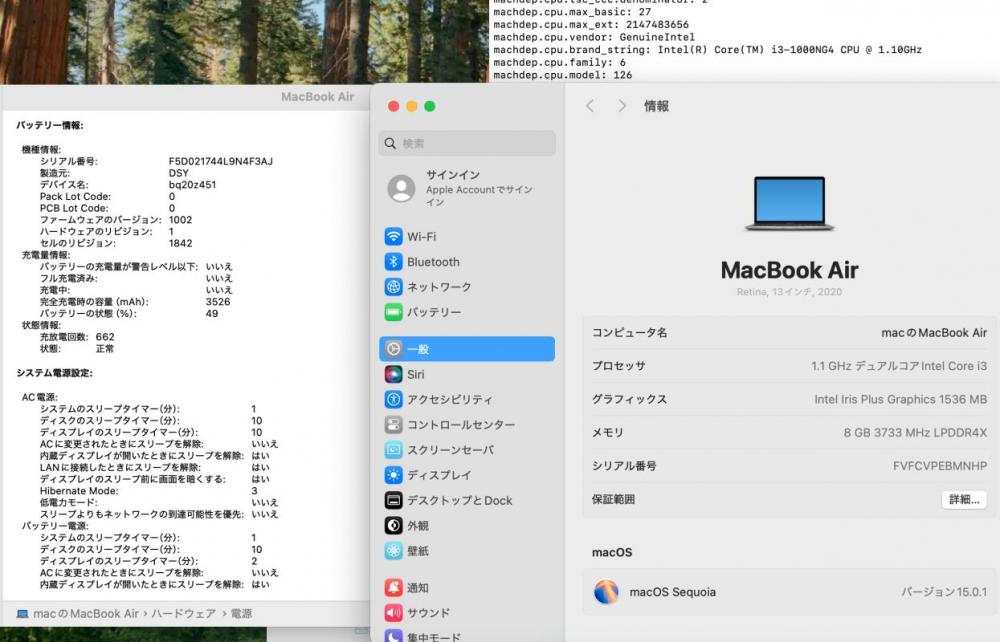Click the MacBook Air title of System Information window
Viewport: 1000px width, 642px height.
click(318, 97)
